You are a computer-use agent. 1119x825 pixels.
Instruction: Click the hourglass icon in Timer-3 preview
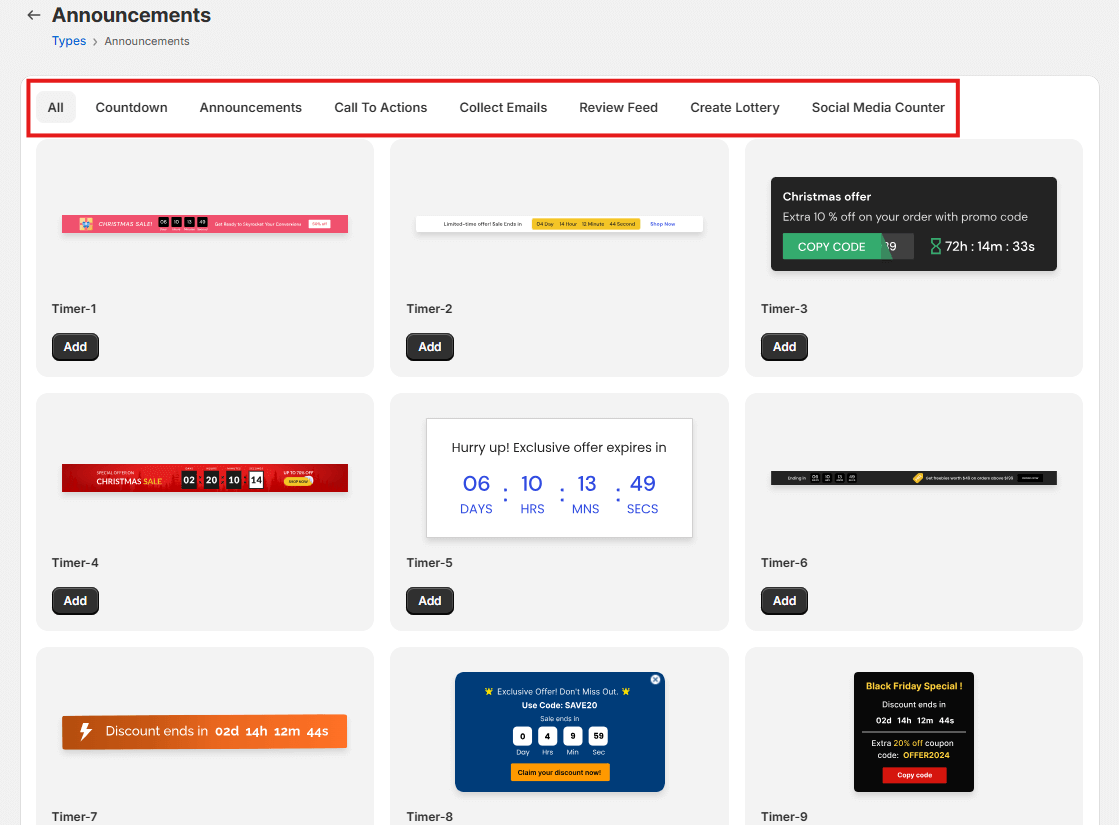936,246
